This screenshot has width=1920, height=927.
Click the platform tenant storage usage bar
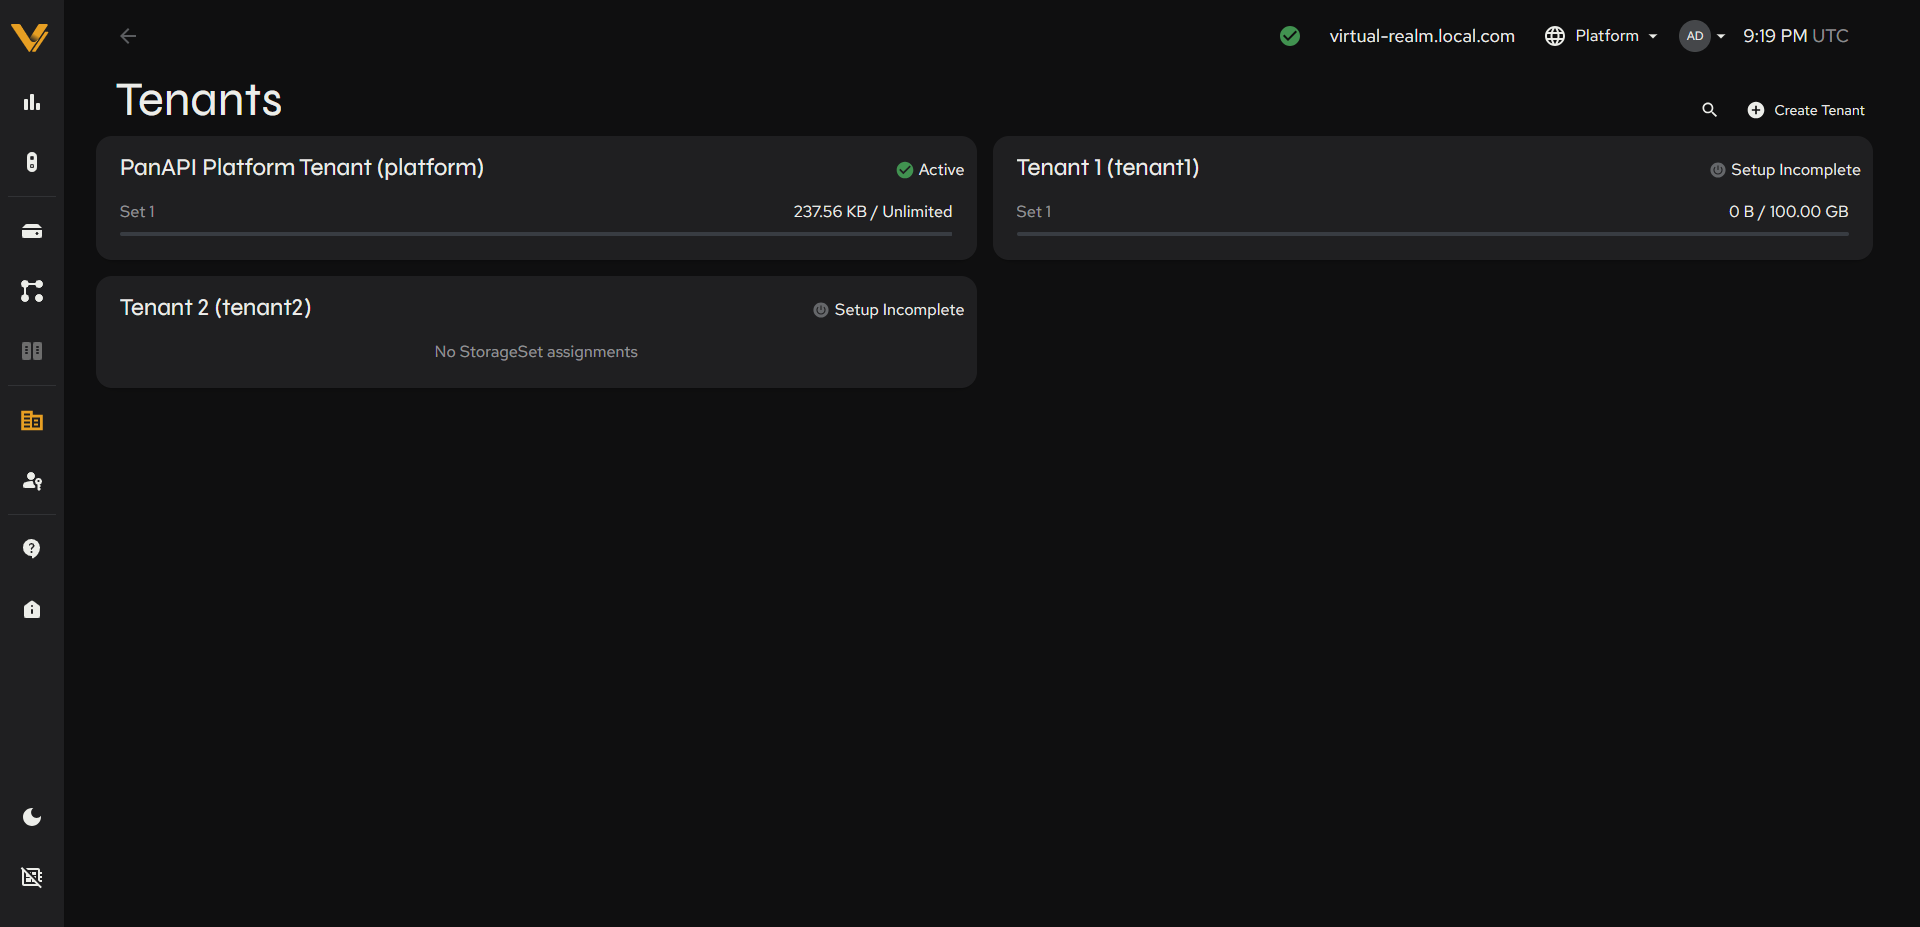pyautogui.click(x=536, y=234)
